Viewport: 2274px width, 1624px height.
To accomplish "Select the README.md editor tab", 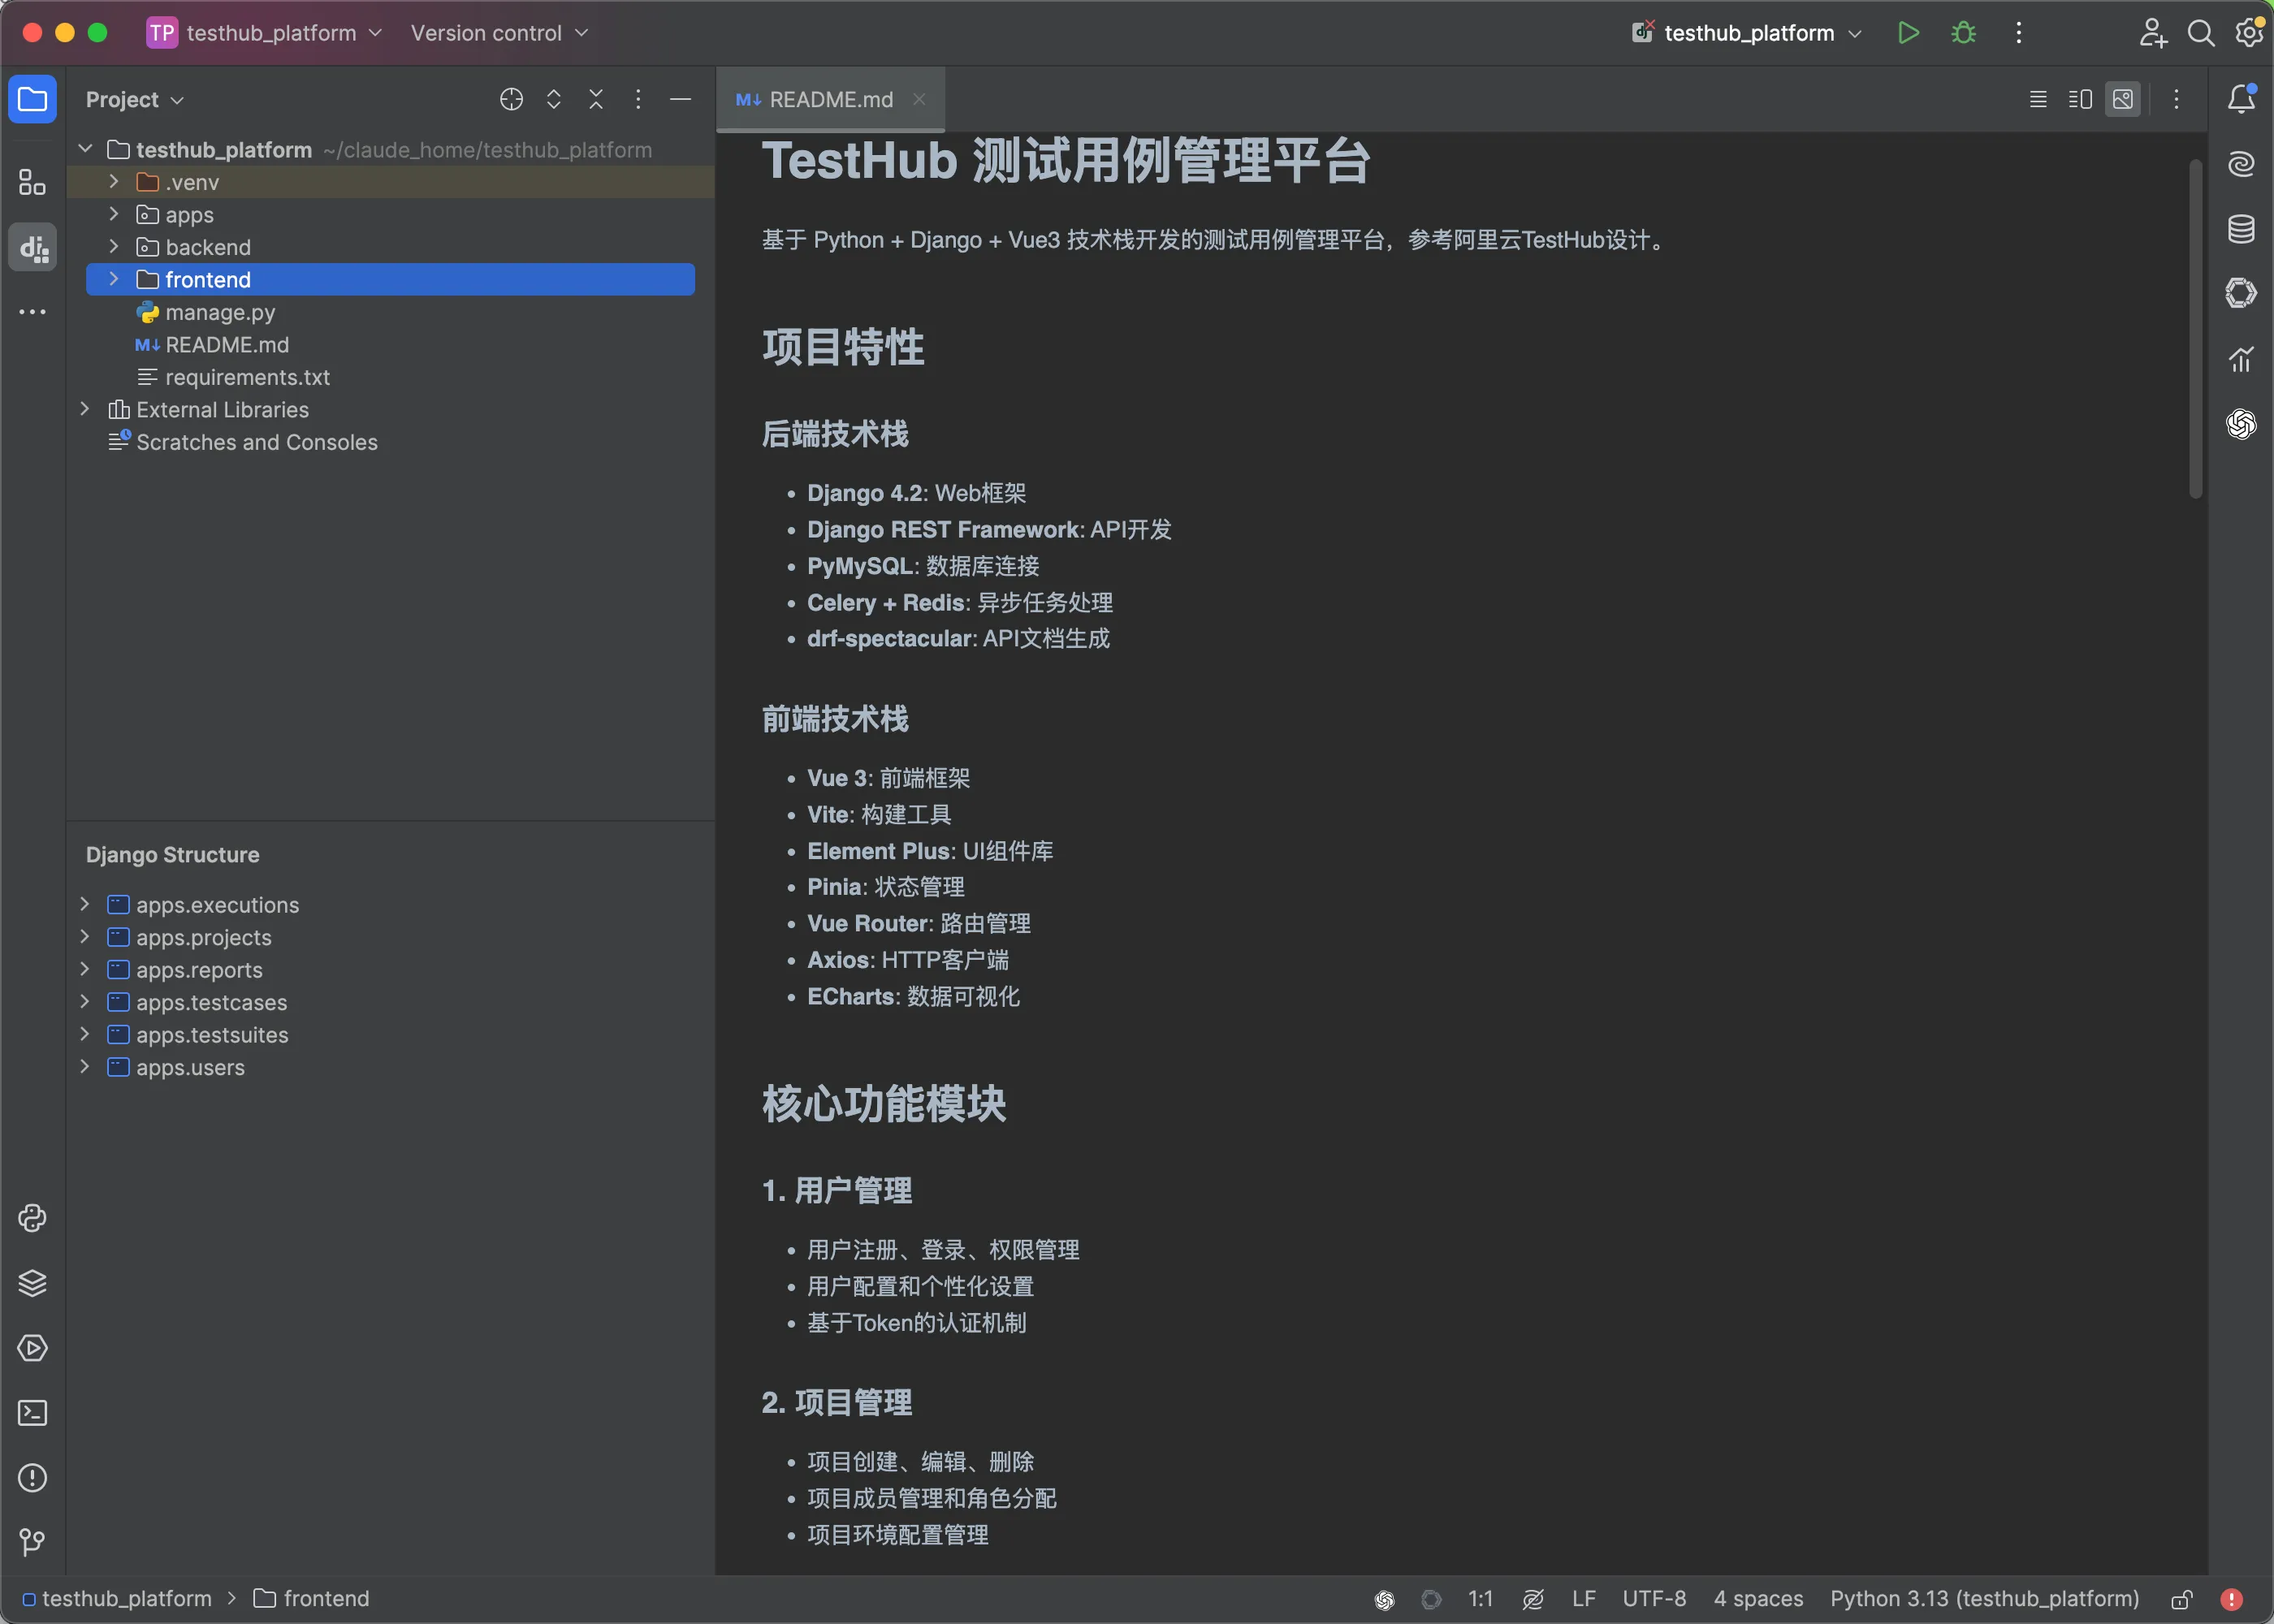I will coord(830,99).
